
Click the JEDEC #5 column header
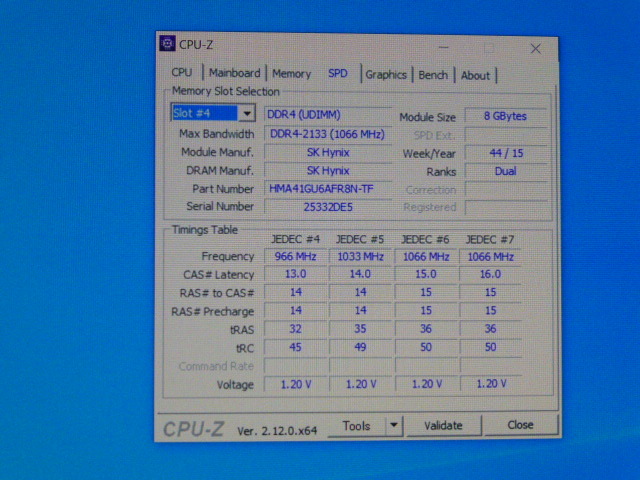pos(360,239)
